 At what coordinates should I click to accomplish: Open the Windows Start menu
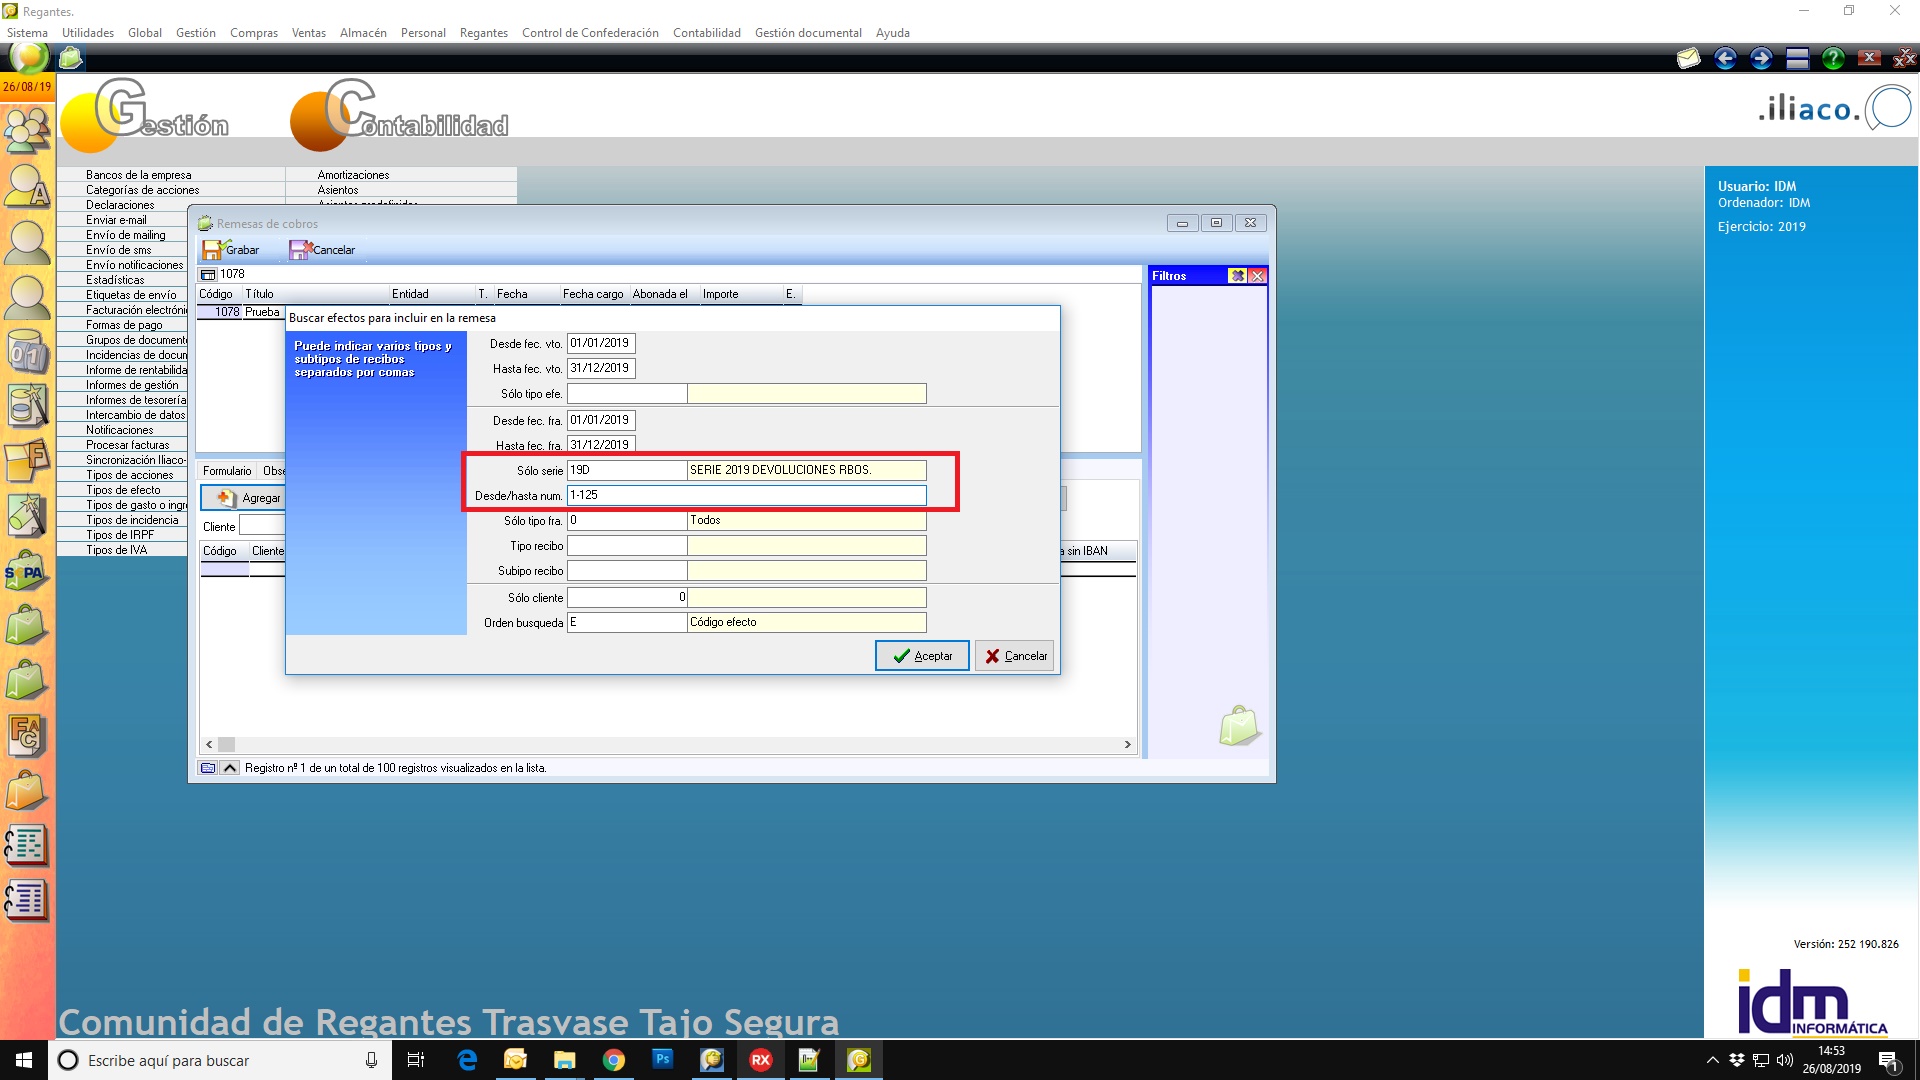tap(24, 1060)
